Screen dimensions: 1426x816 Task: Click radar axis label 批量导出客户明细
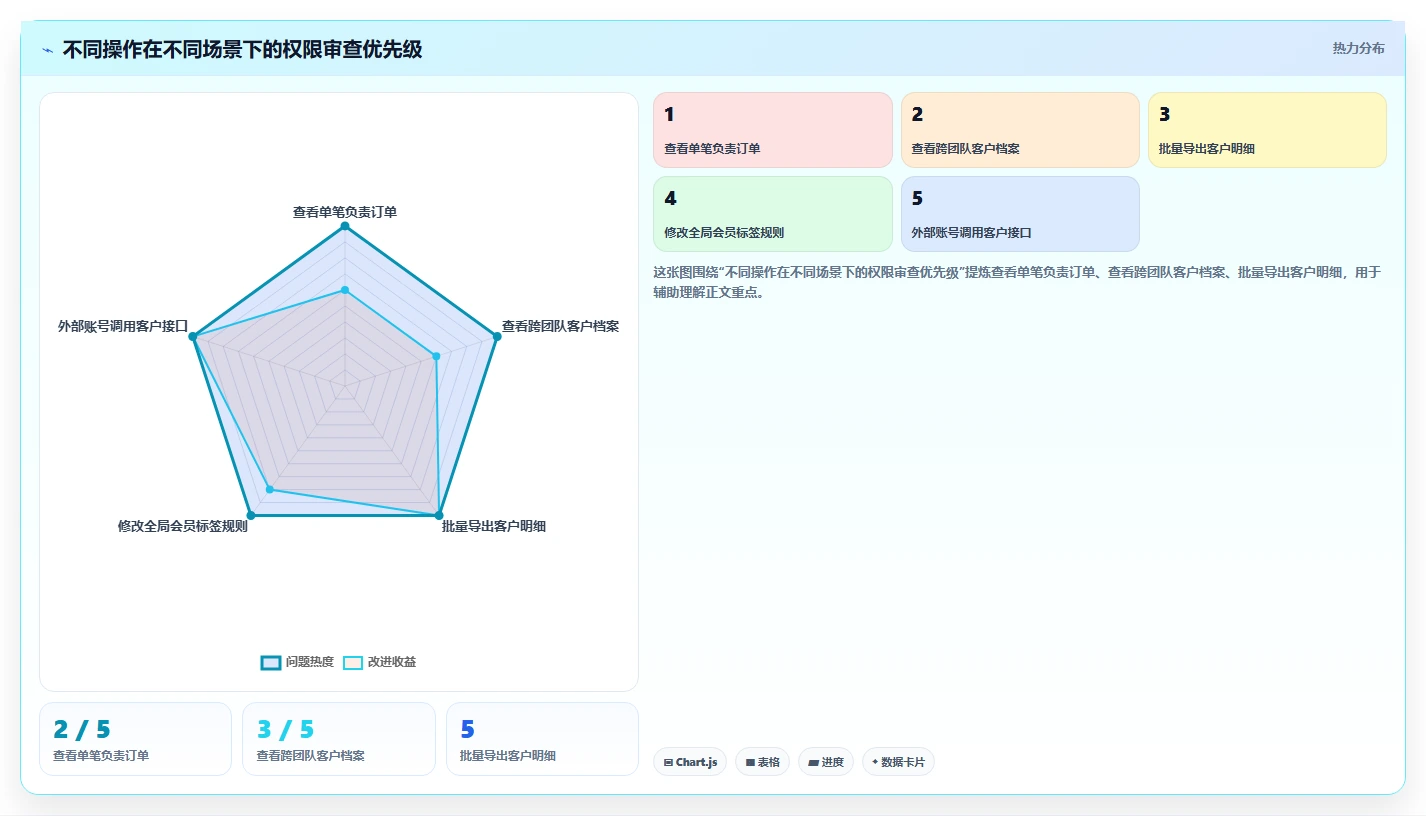(x=494, y=526)
